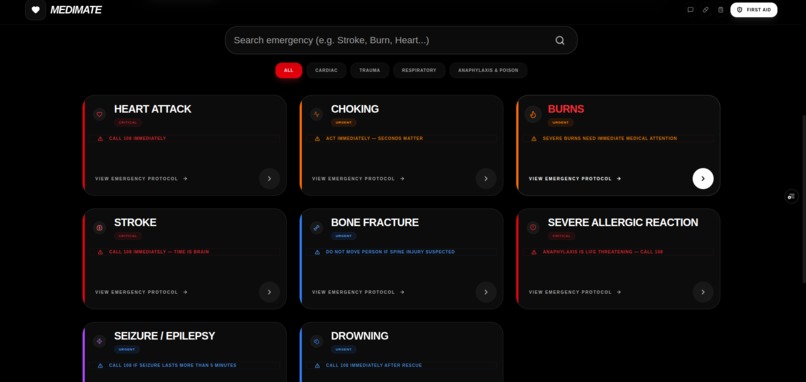View Emergency Protocol link for Stroke
The width and height of the screenshot is (806, 382).
[141, 292]
